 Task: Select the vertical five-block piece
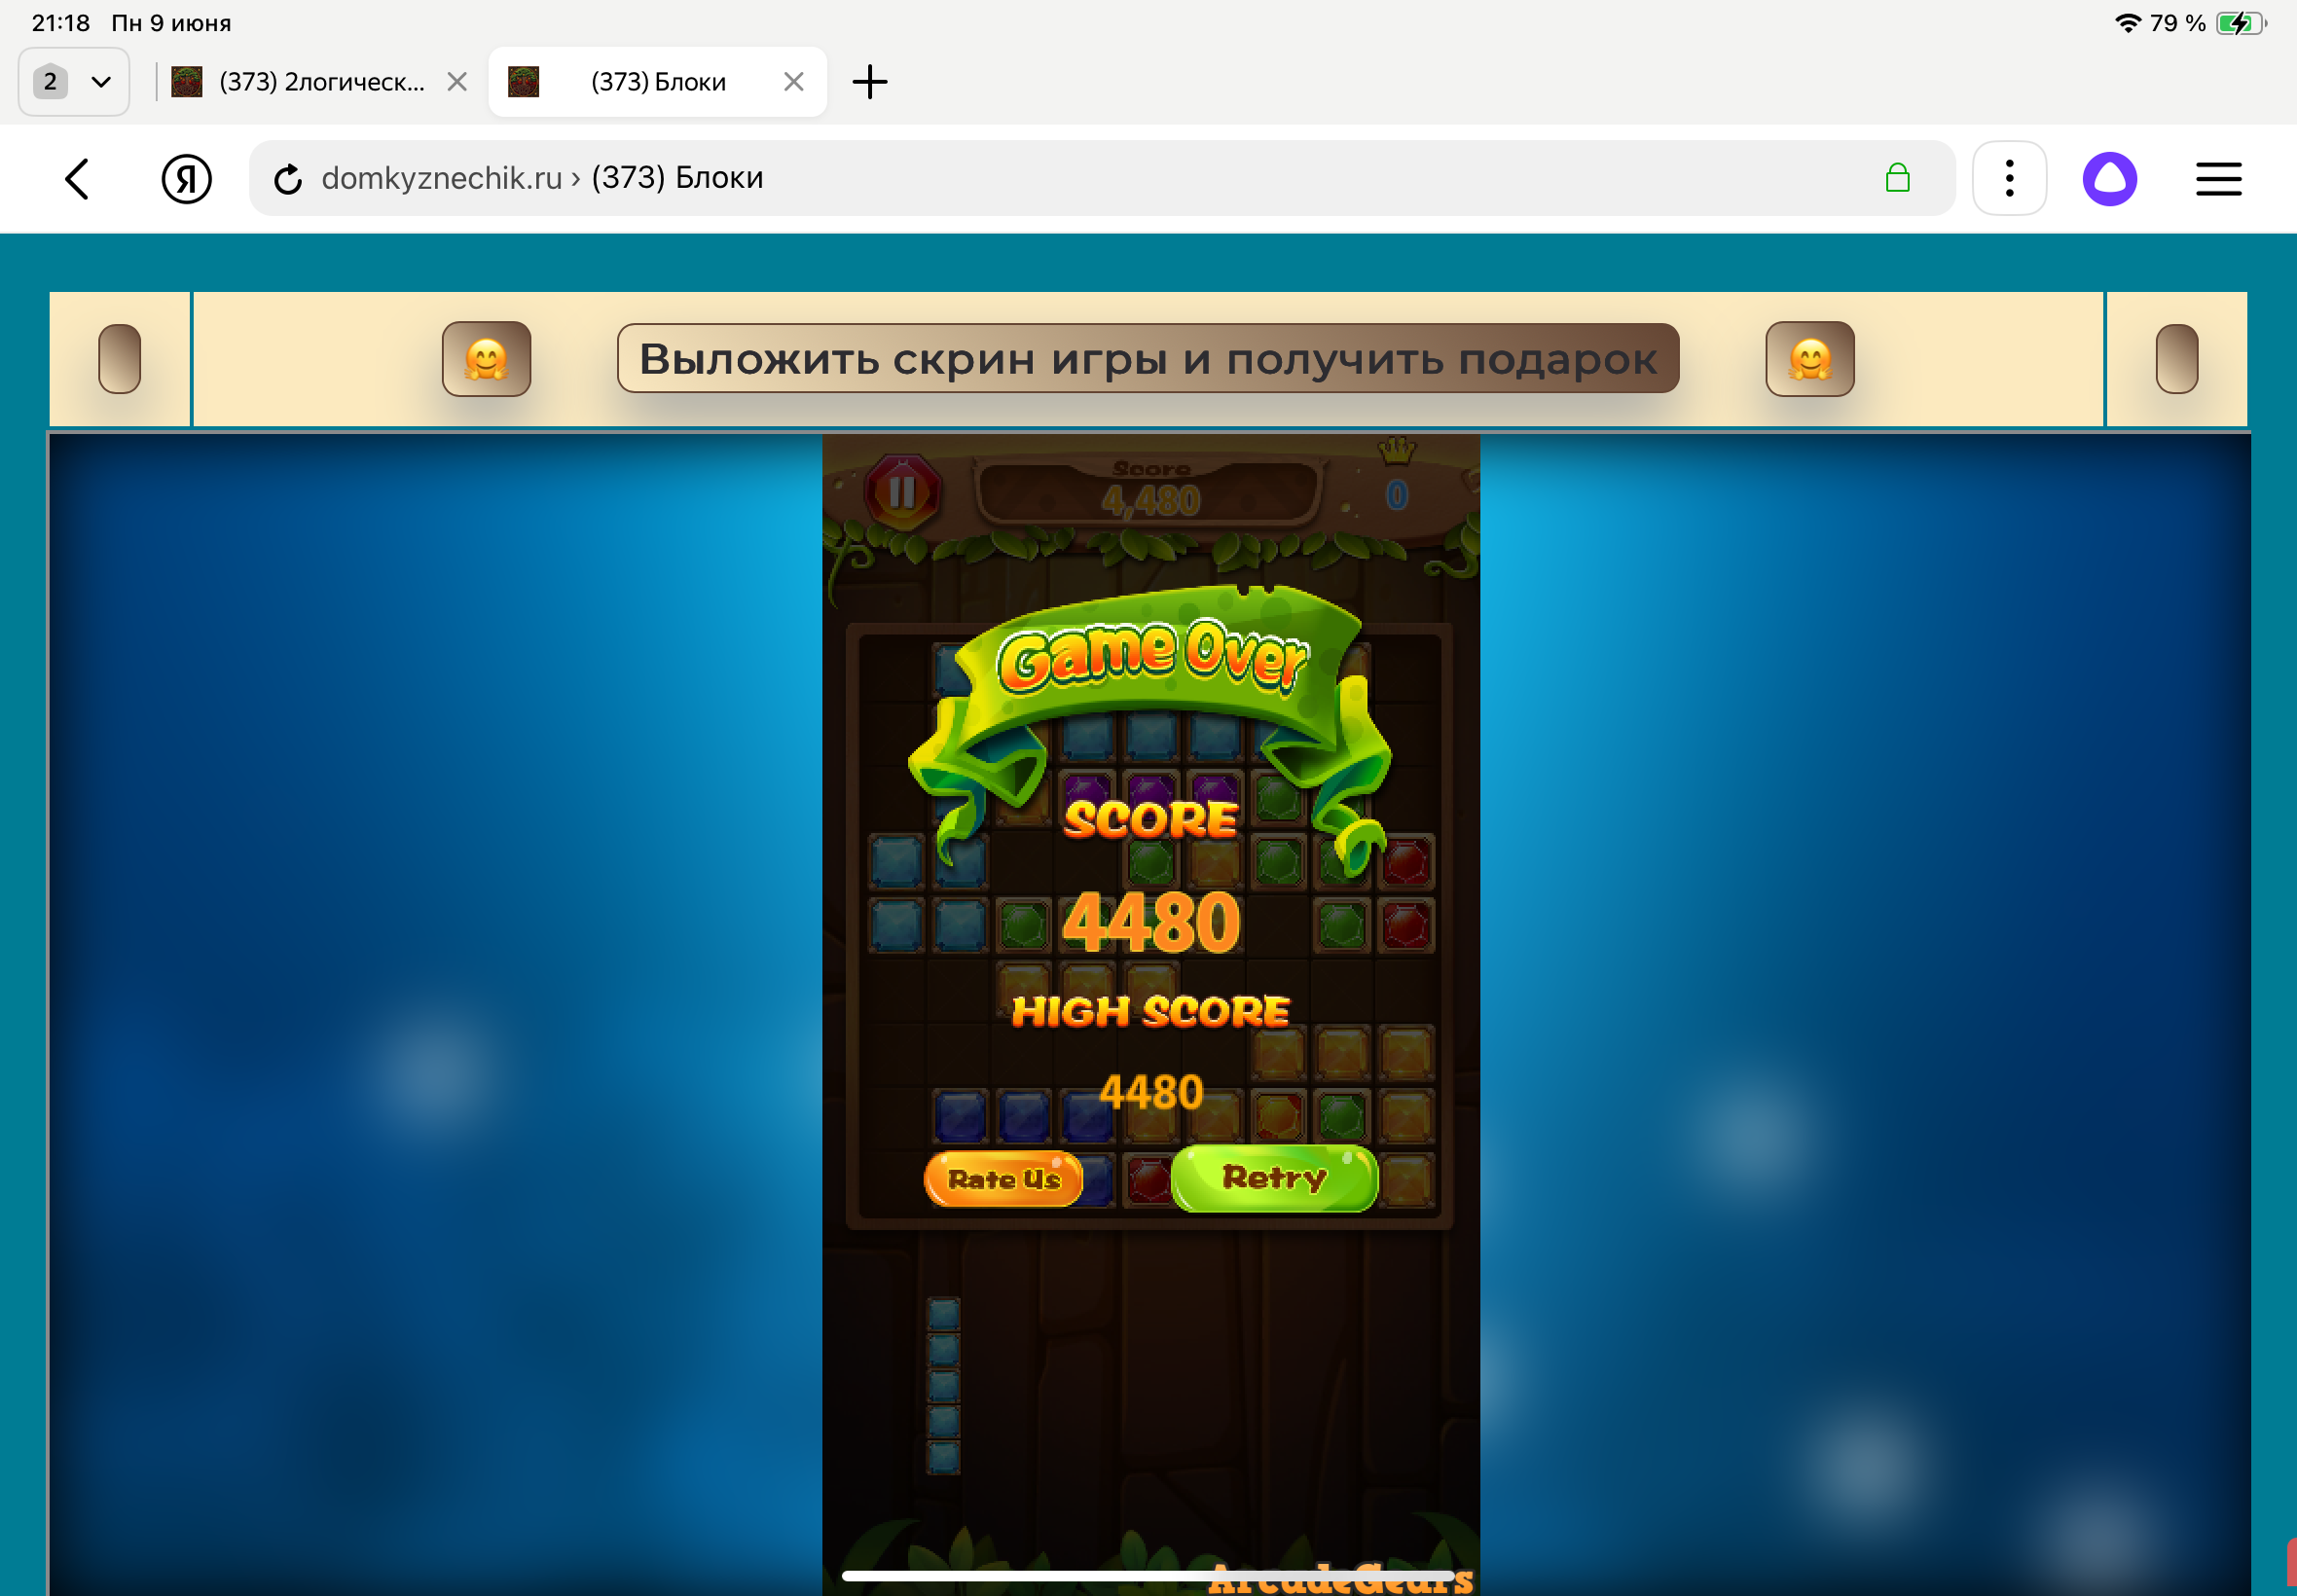pyautogui.click(x=943, y=1385)
